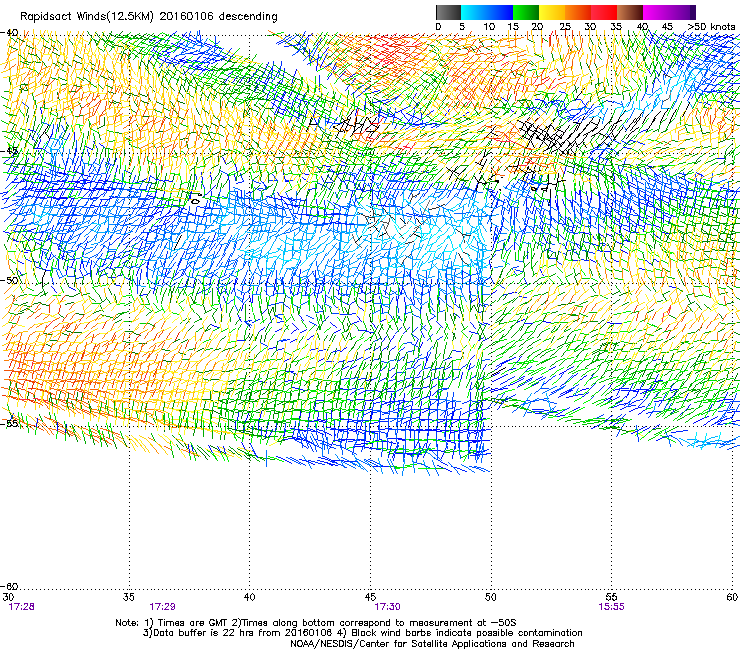Click the '10' legend scale number
740x650 pixels.
pyautogui.click(x=489, y=27)
